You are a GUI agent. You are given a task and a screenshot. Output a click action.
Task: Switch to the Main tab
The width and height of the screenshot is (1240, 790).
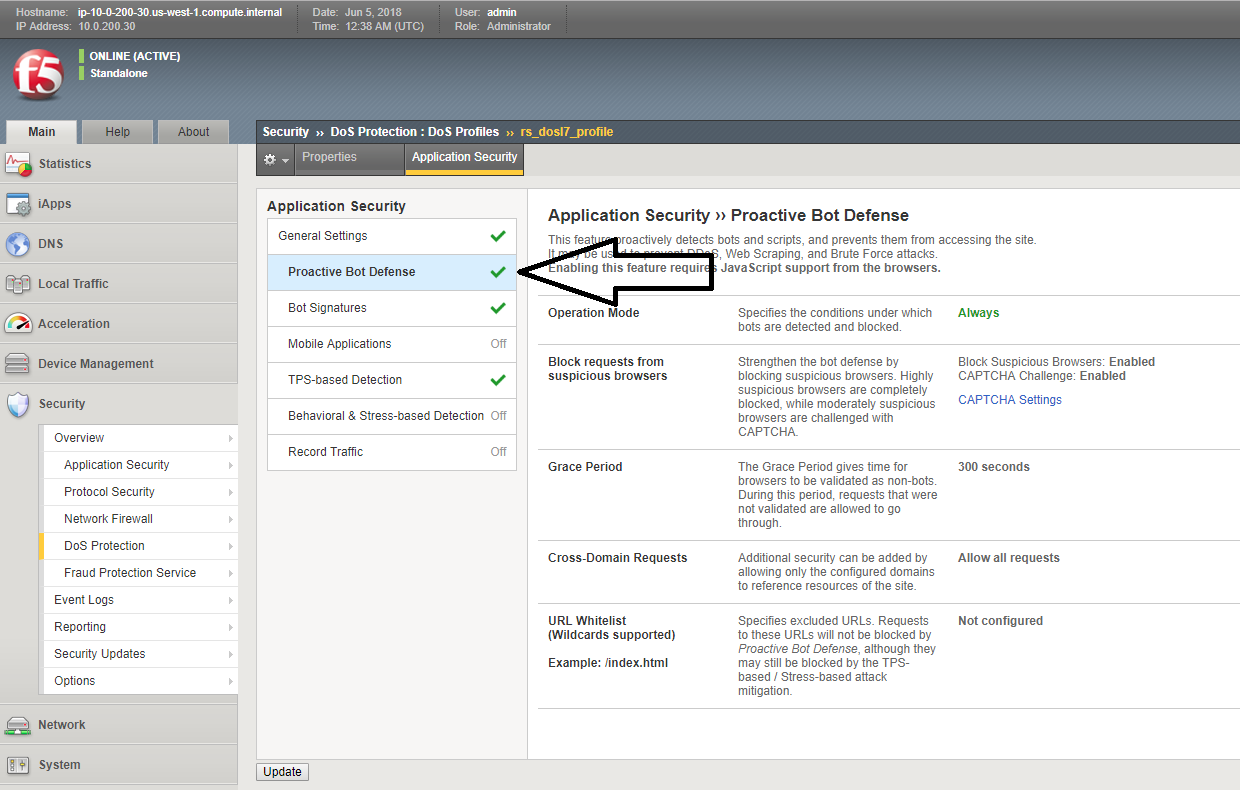pos(42,132)
